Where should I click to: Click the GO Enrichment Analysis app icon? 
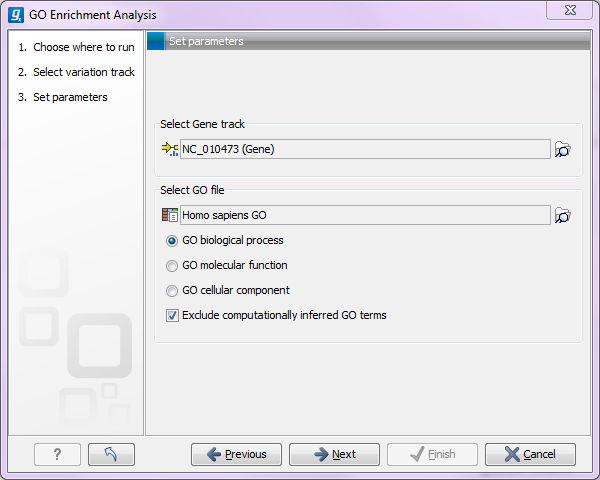(x=16, y=15)
